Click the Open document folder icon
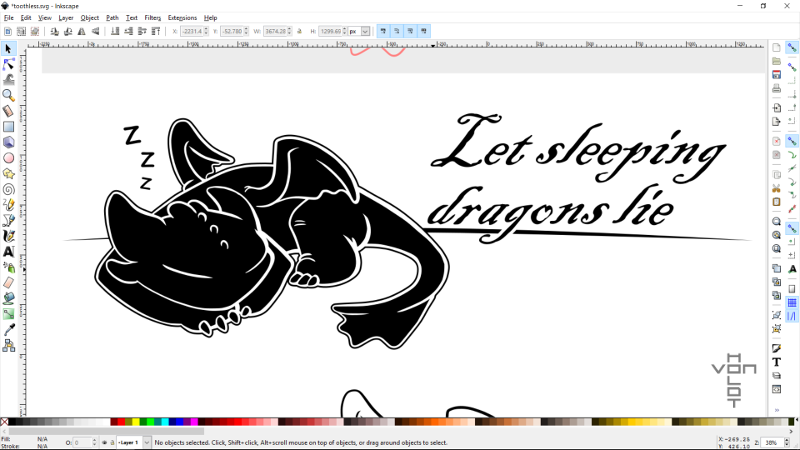 [x=777, y=61]
